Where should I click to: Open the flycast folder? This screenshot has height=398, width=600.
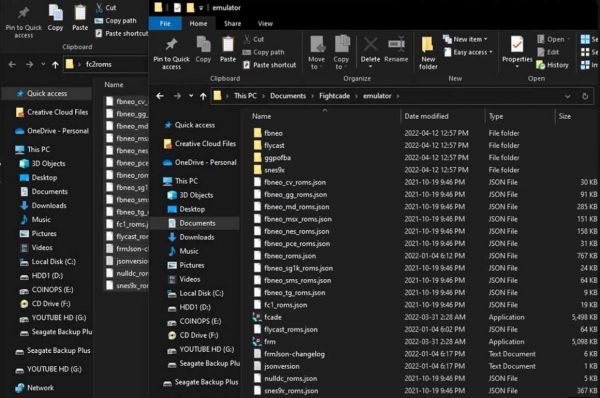tap(274, 145)
